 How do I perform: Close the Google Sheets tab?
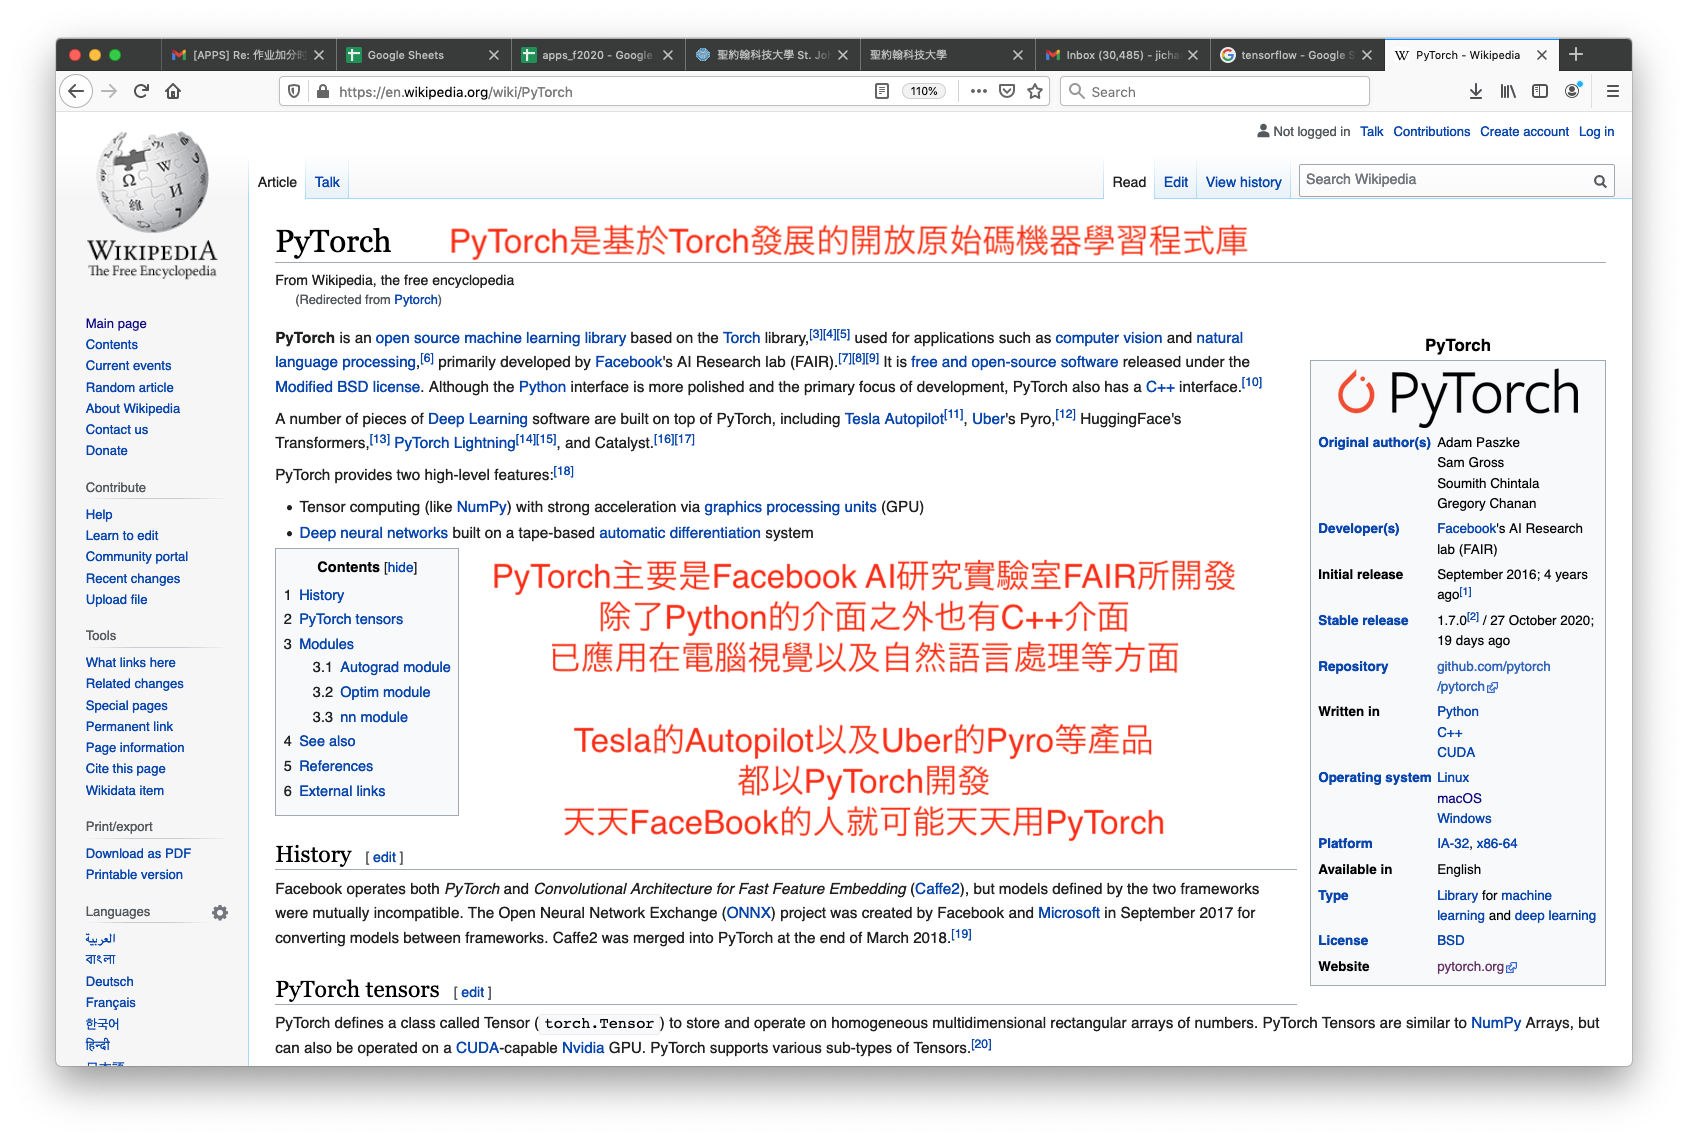click(494, 55)
